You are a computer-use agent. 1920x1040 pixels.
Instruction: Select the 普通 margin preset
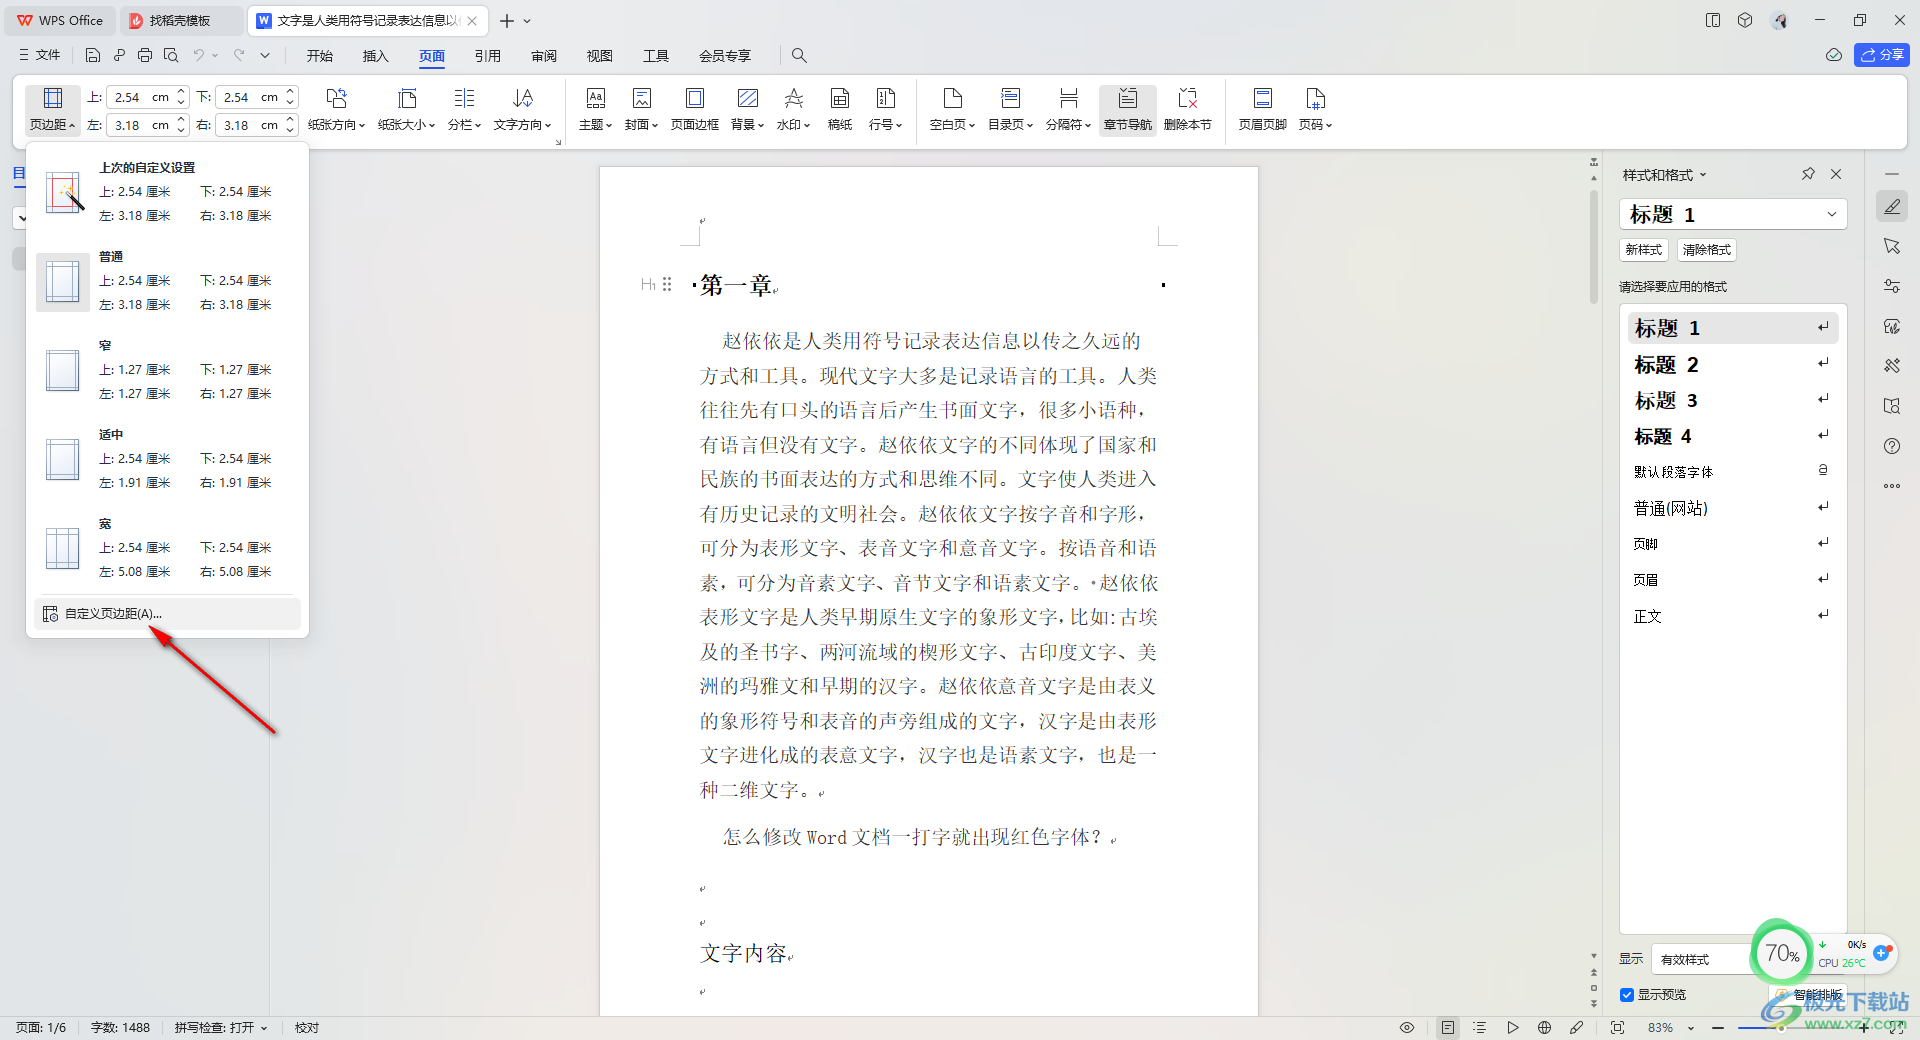pos(167,281)
